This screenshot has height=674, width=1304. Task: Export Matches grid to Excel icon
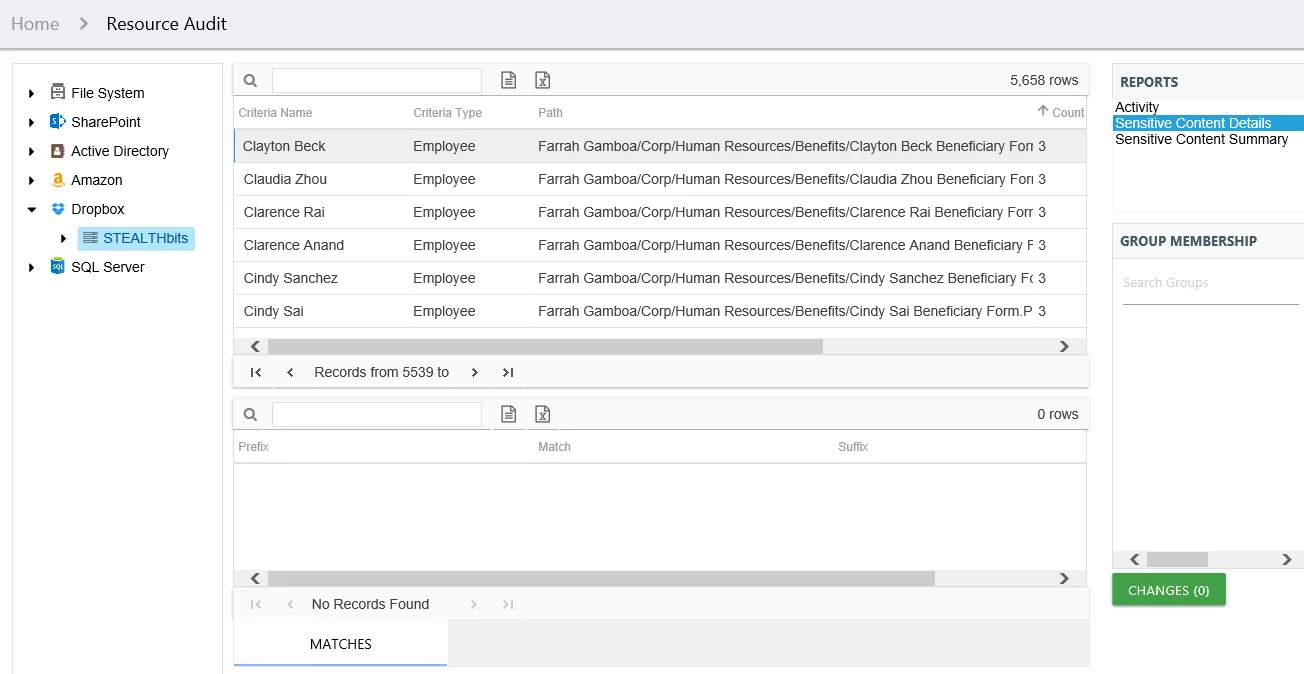coord(542,414)
